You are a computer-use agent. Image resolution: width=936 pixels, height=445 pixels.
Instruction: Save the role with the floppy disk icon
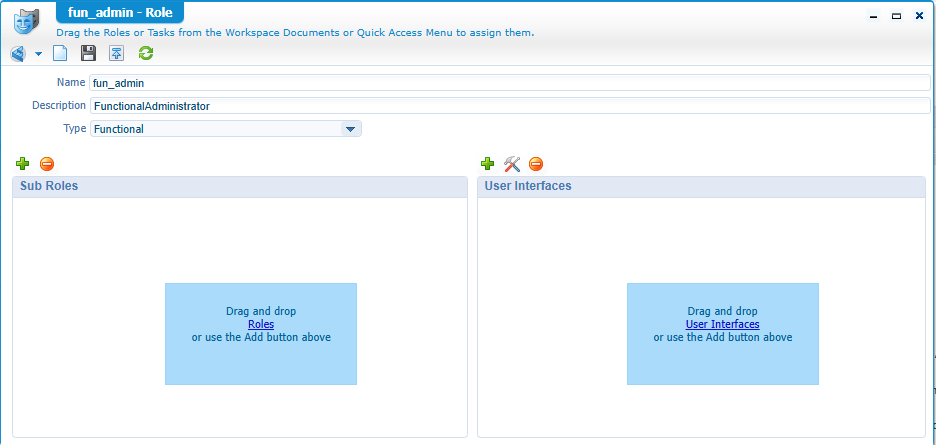click(x=88, y=54)
